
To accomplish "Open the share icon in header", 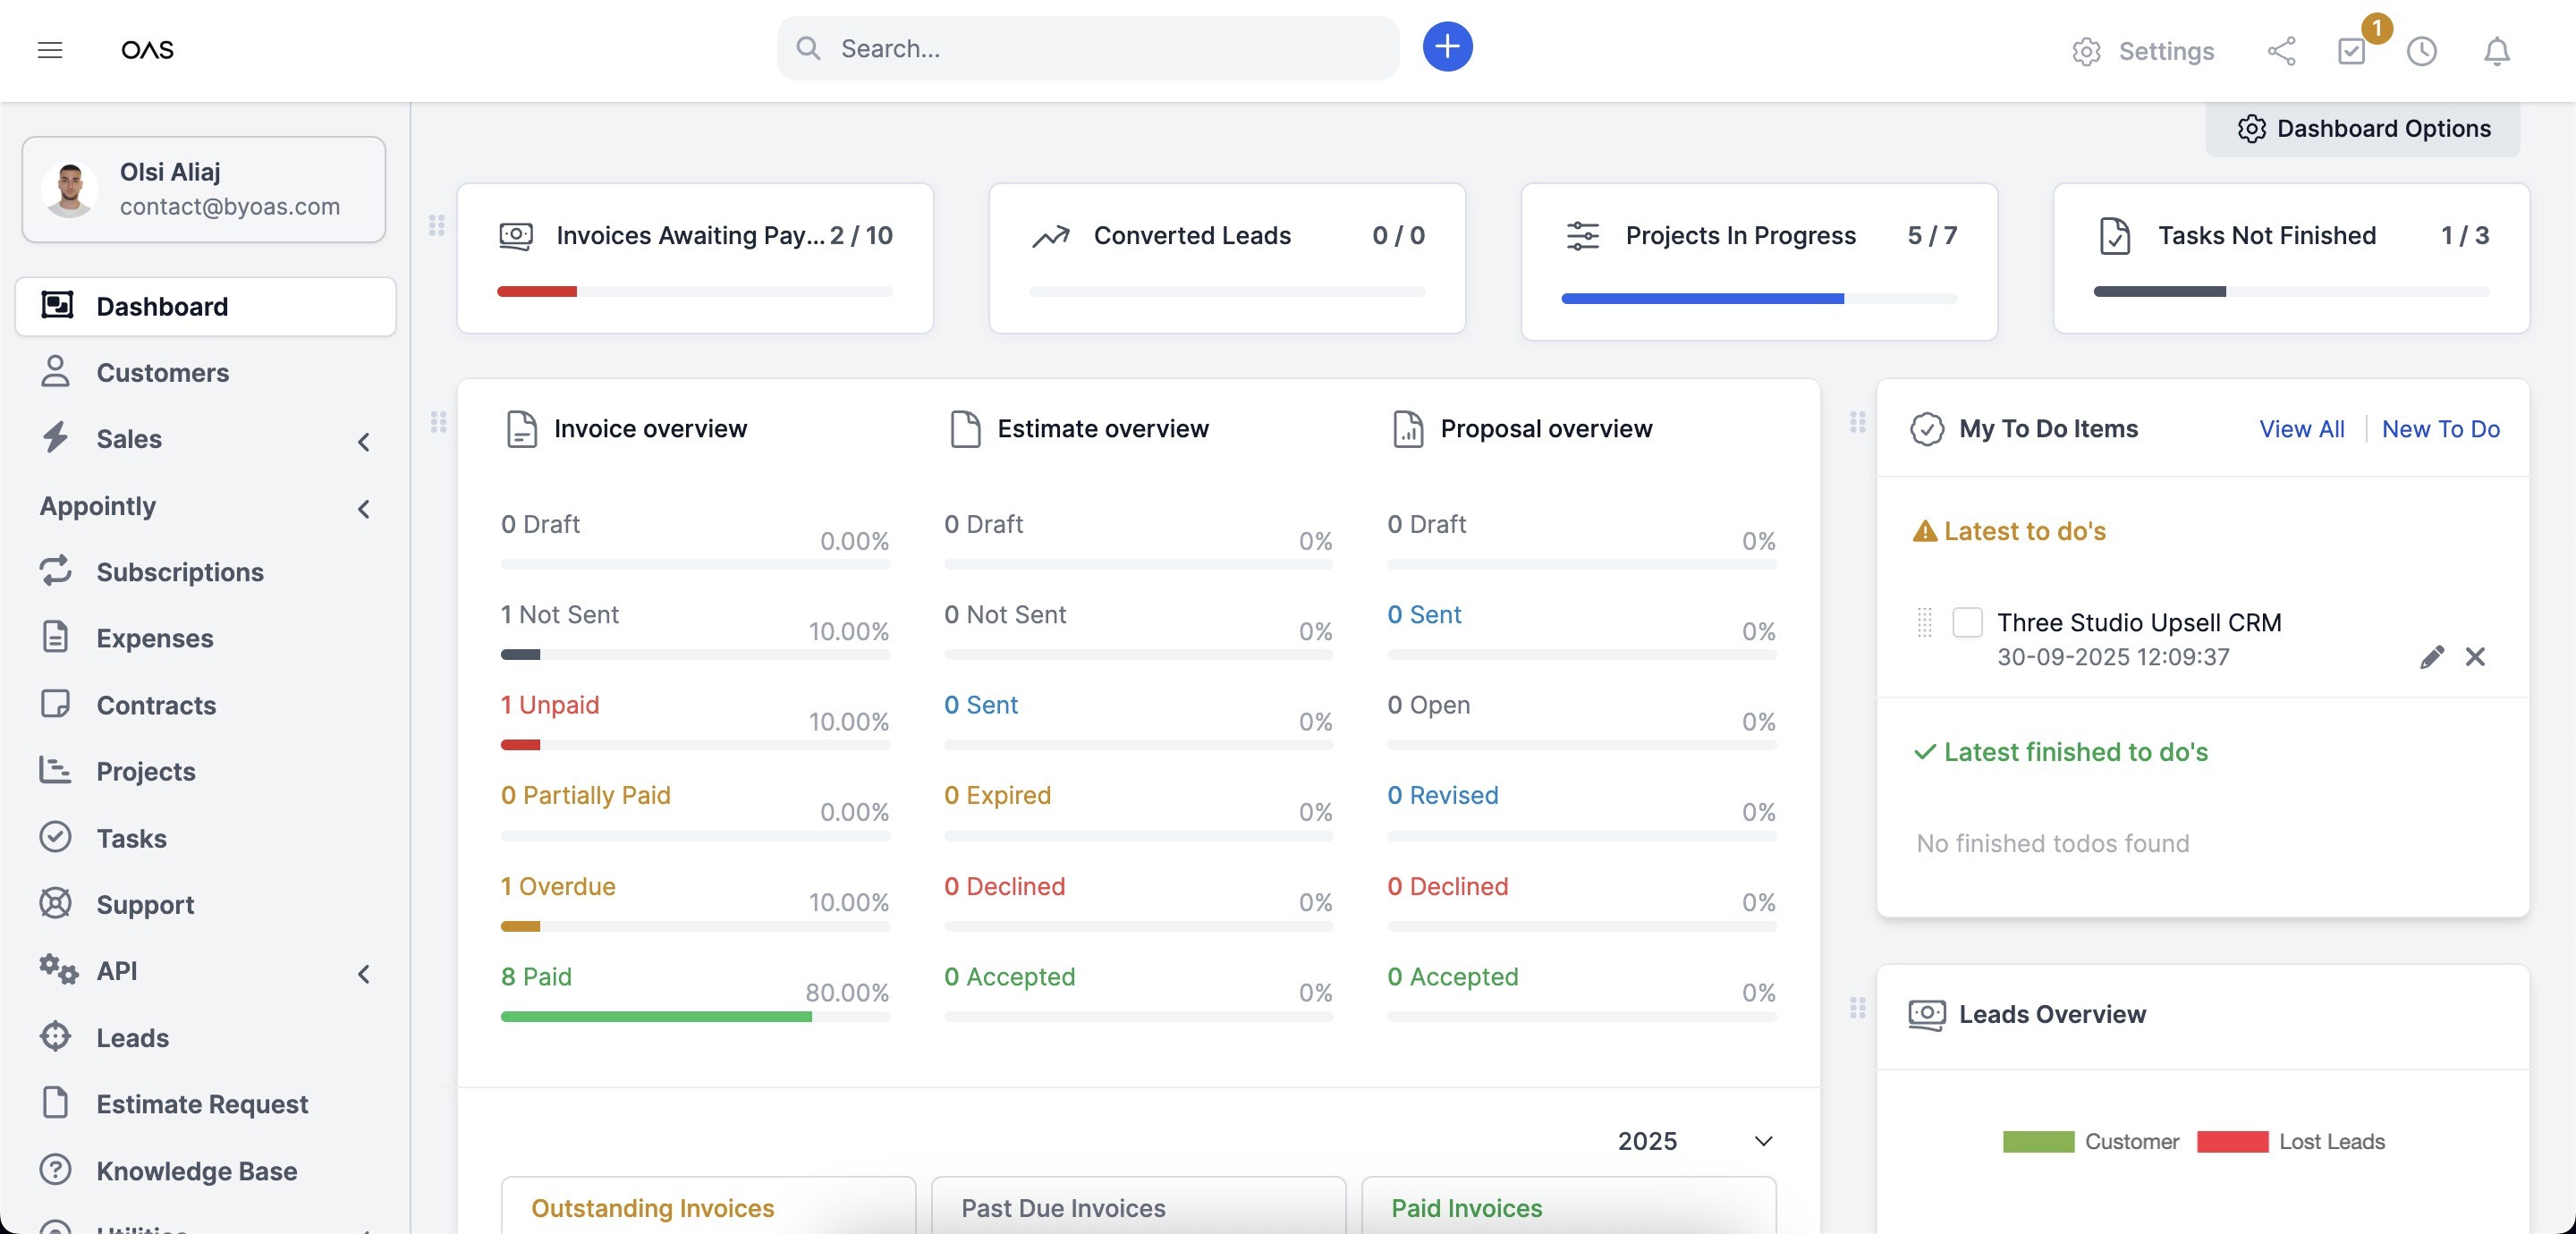I will 2281,50.
